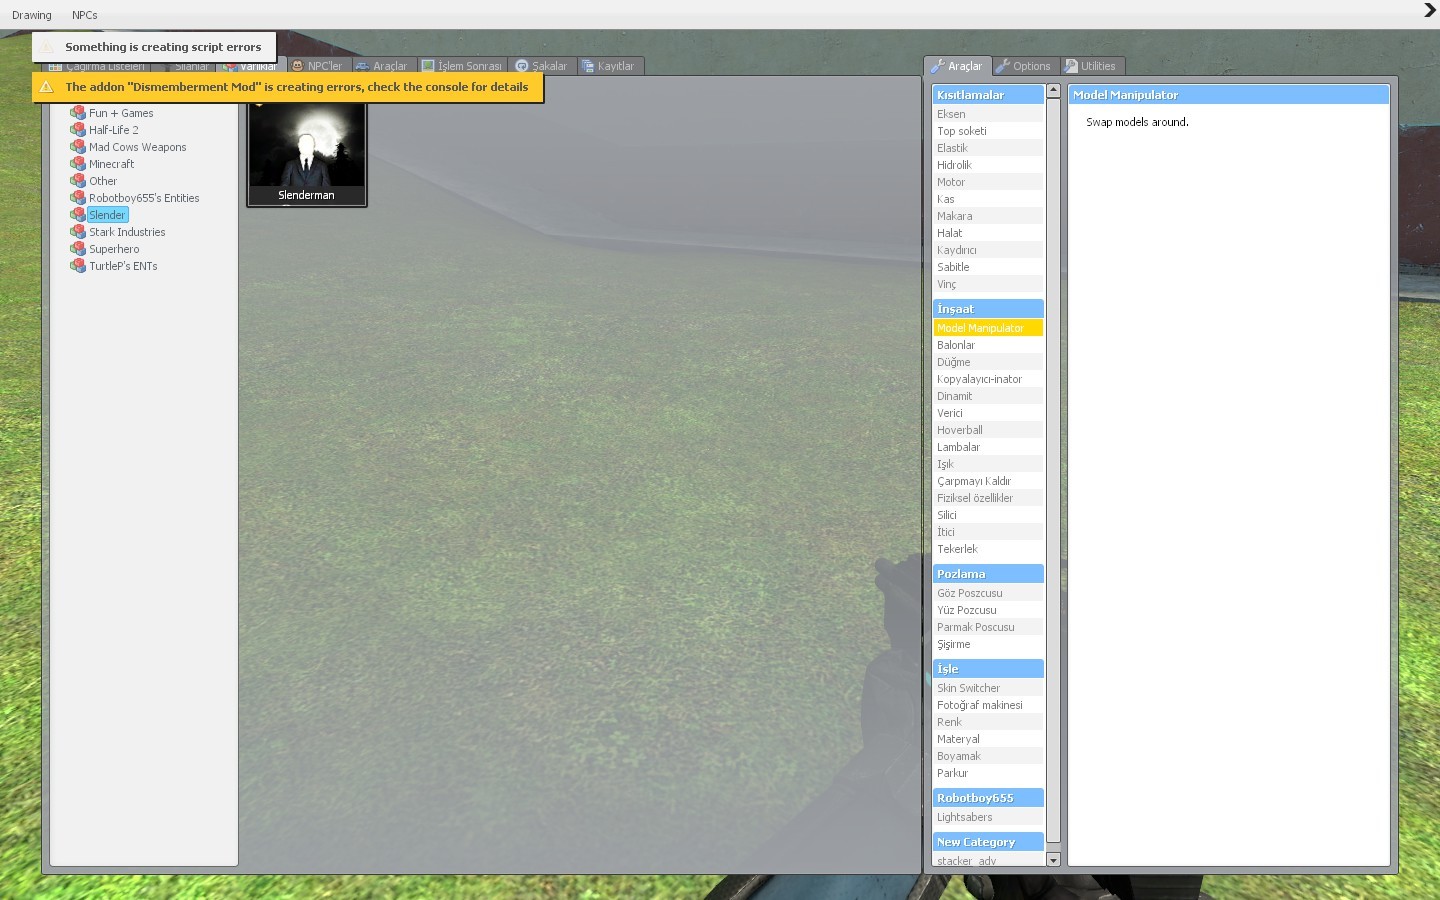Open the Drawing menu
The height and width of the screenshot is (900, 1440).
point(32,15)
